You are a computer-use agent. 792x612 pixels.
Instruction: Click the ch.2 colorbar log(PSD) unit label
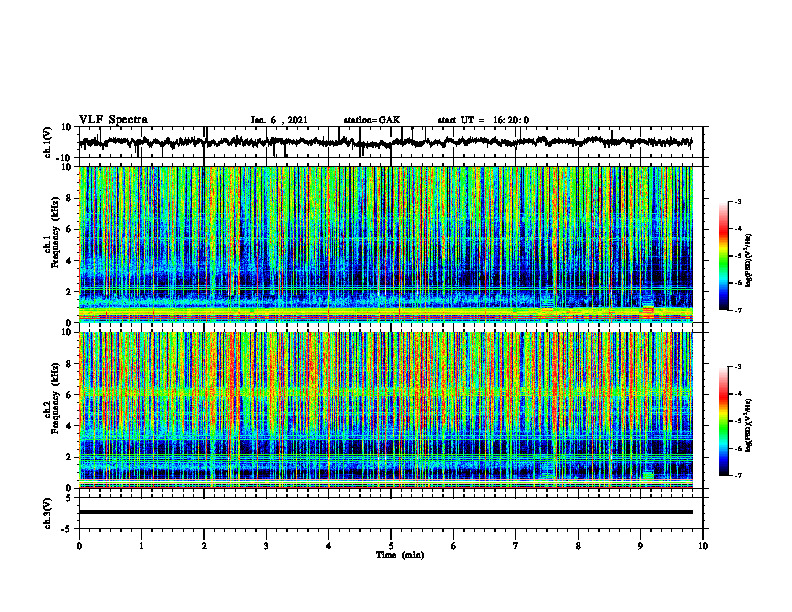749,425
